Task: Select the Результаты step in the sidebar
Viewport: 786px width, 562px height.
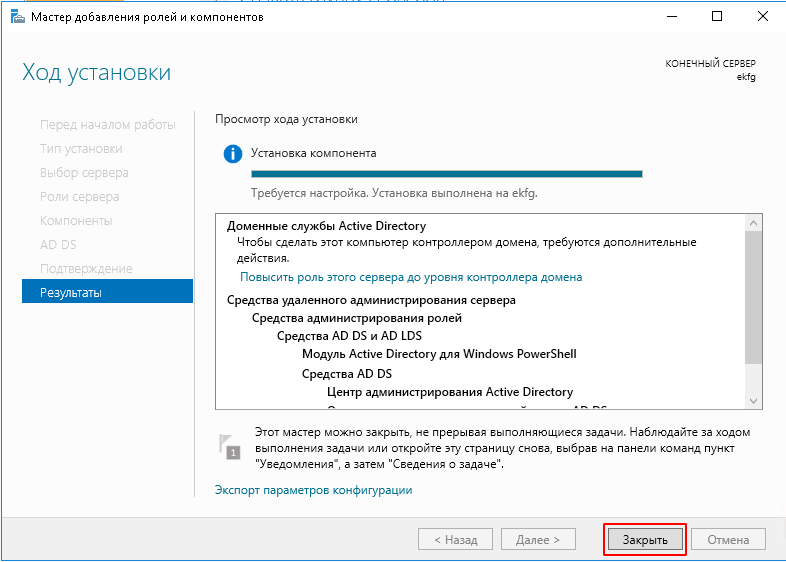Action: 107,291
